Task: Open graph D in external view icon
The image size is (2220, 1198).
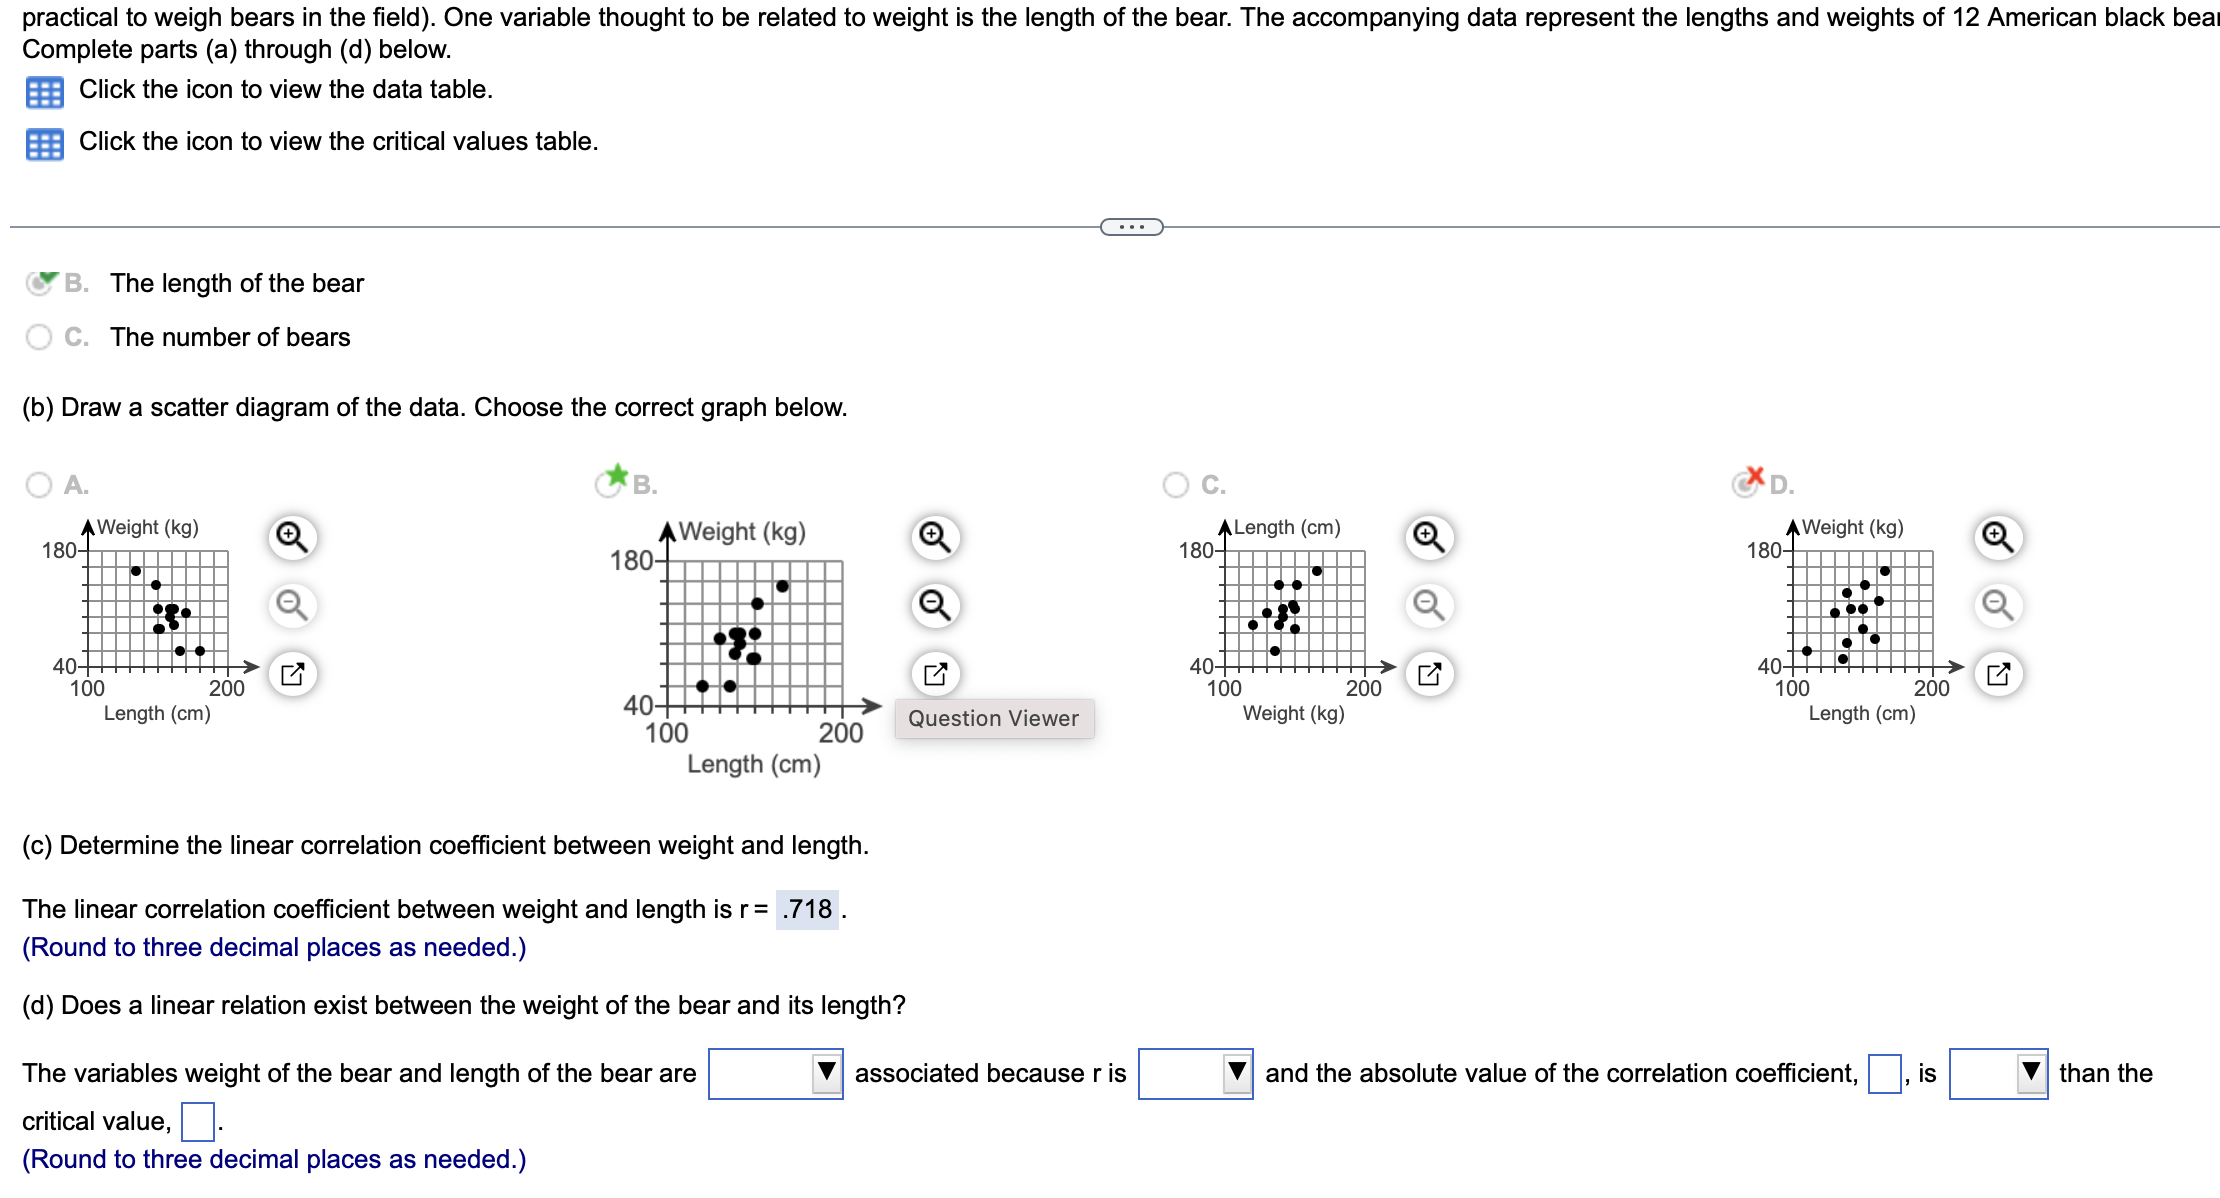Action: point(1998,673)
